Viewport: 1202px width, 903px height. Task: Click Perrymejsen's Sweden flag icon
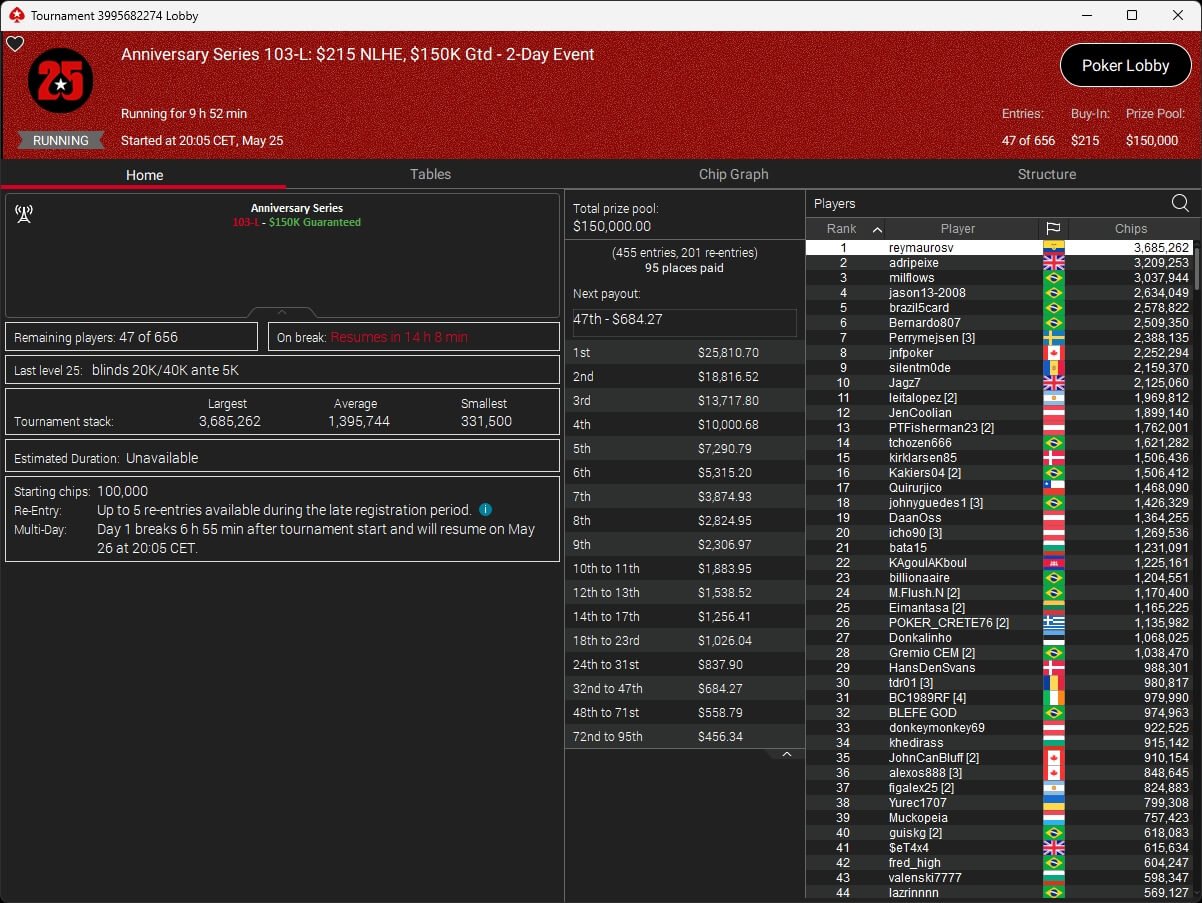pos(1053,338)
